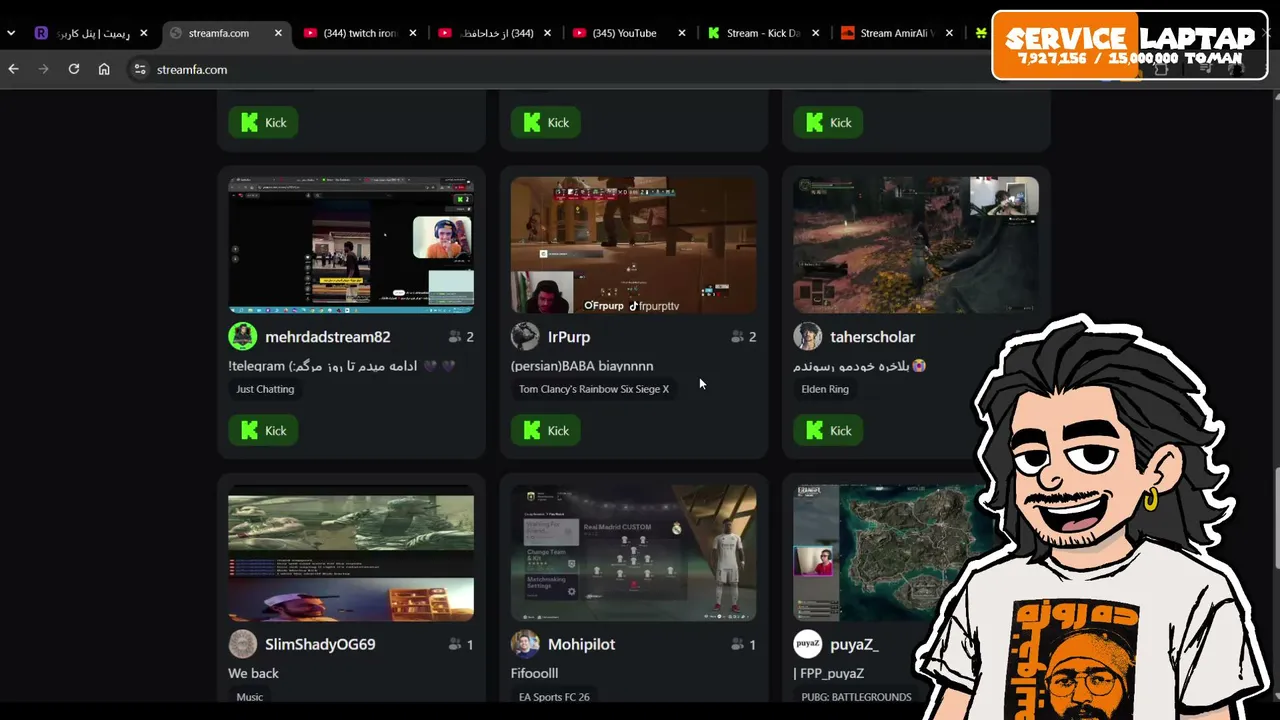The height and width of the screenshot is (720, 1280).
Task: Open the taherscholar channel name
Action: click(872, 337)
